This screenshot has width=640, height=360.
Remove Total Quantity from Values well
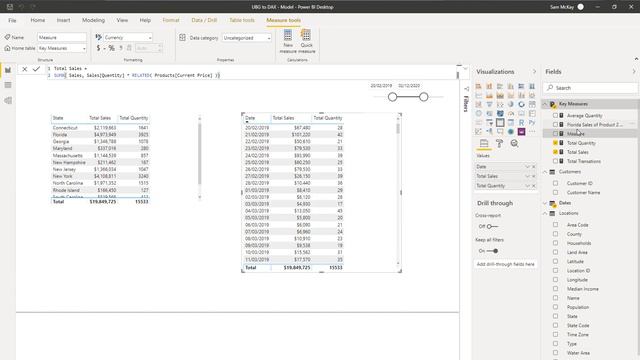pyautogui.click(x=533, y=186)
